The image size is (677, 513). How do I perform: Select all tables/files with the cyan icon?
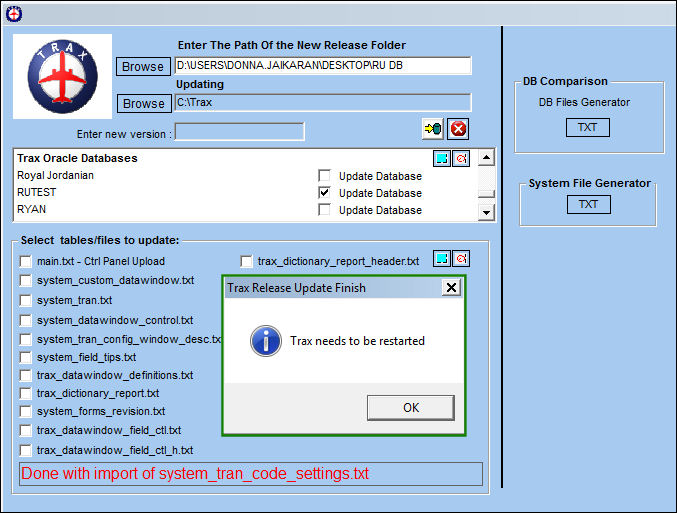(x=442, y=259)
